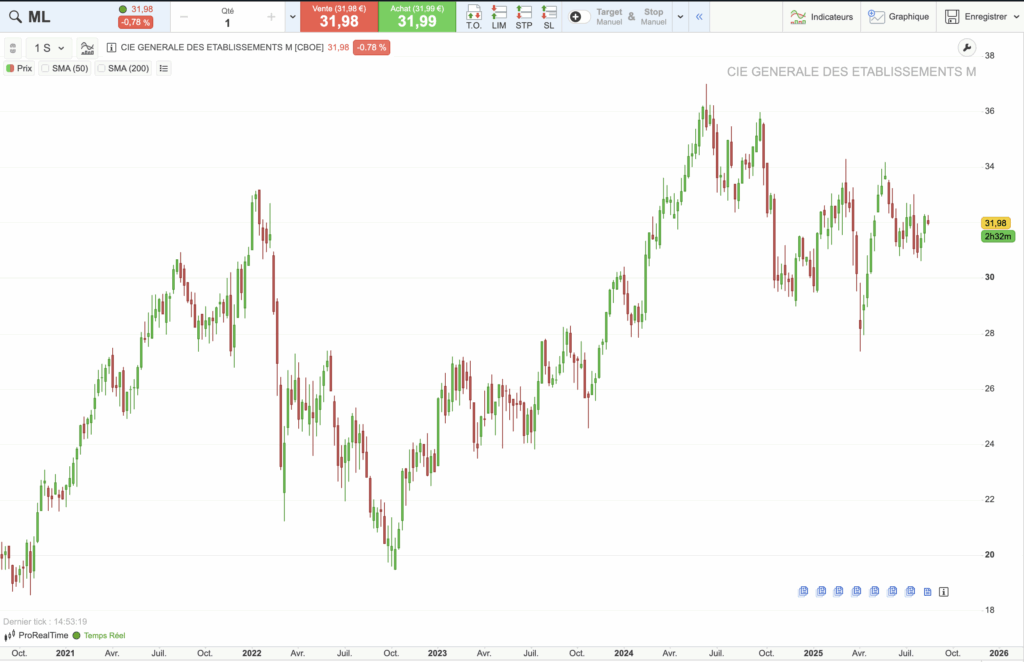Enable the SMA (50) checkbox
1024x662 pixels.
click(x=46, y=68)
